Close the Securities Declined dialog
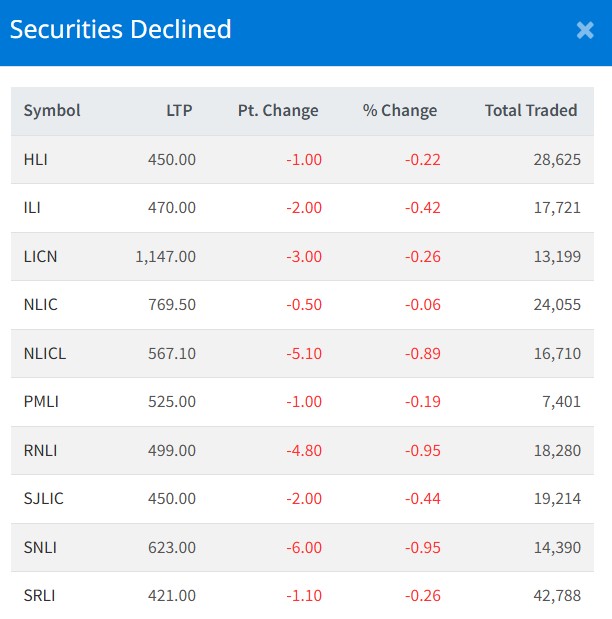 click(585, 30)
